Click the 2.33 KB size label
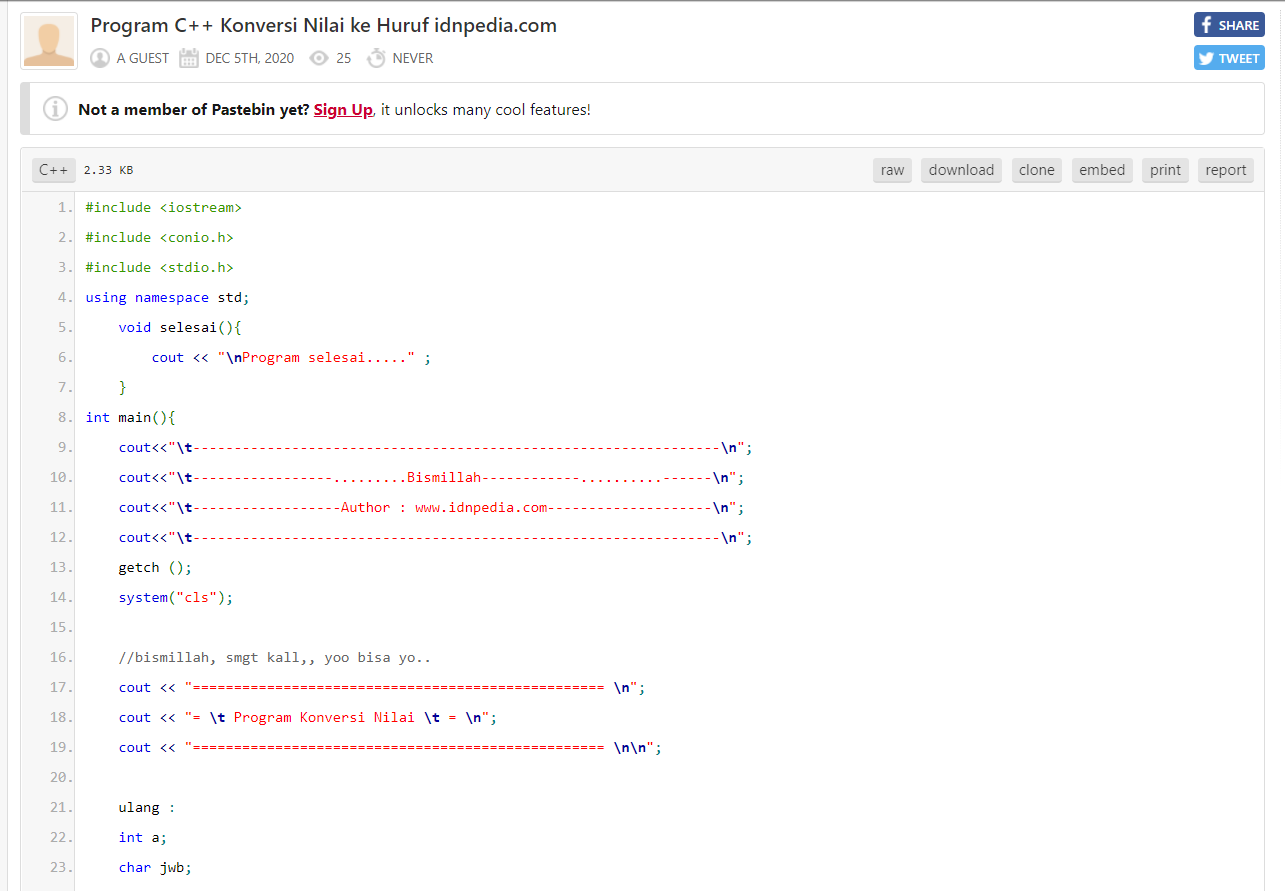Screen dimensions: 1285x891 point(106,170)
